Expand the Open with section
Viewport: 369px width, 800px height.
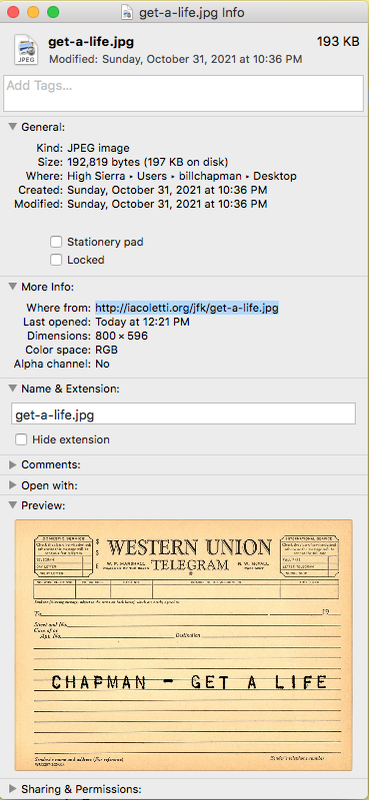tap(13, 485)
